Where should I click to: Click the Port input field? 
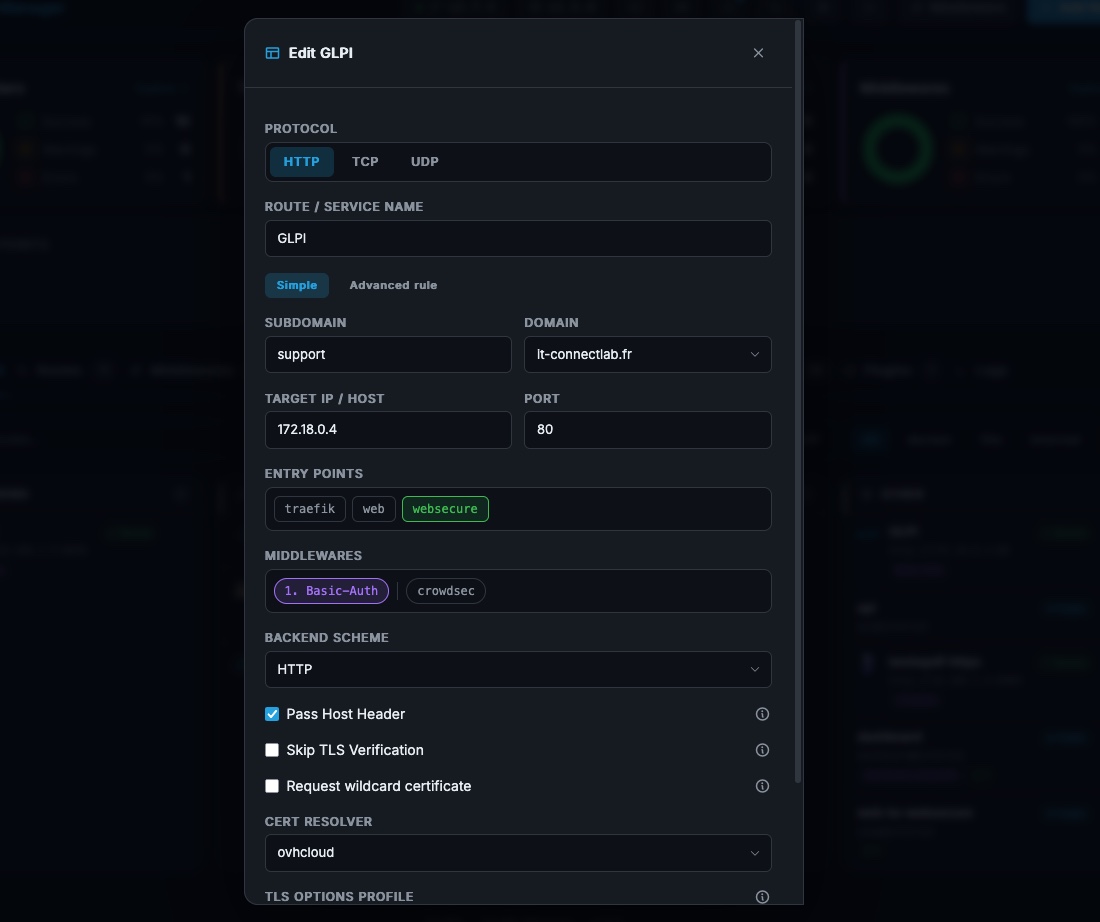(648, 429)
